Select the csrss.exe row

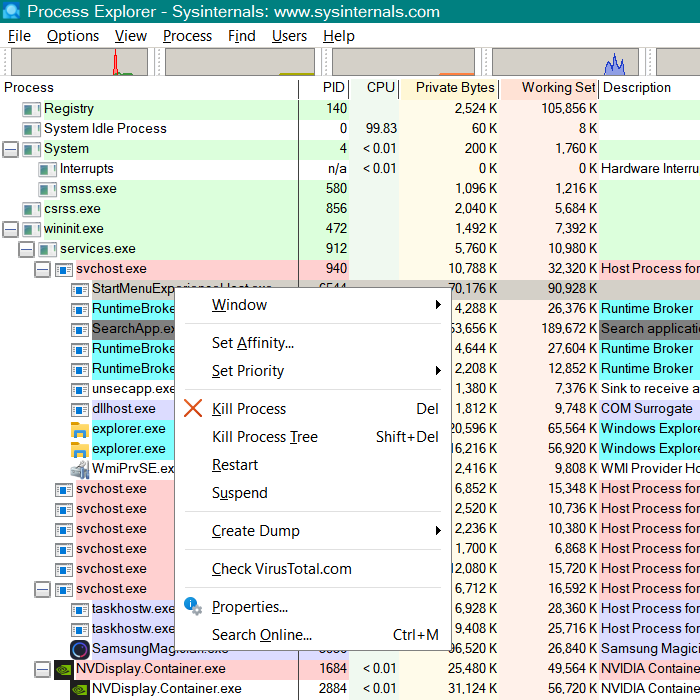tap(350, 209)
